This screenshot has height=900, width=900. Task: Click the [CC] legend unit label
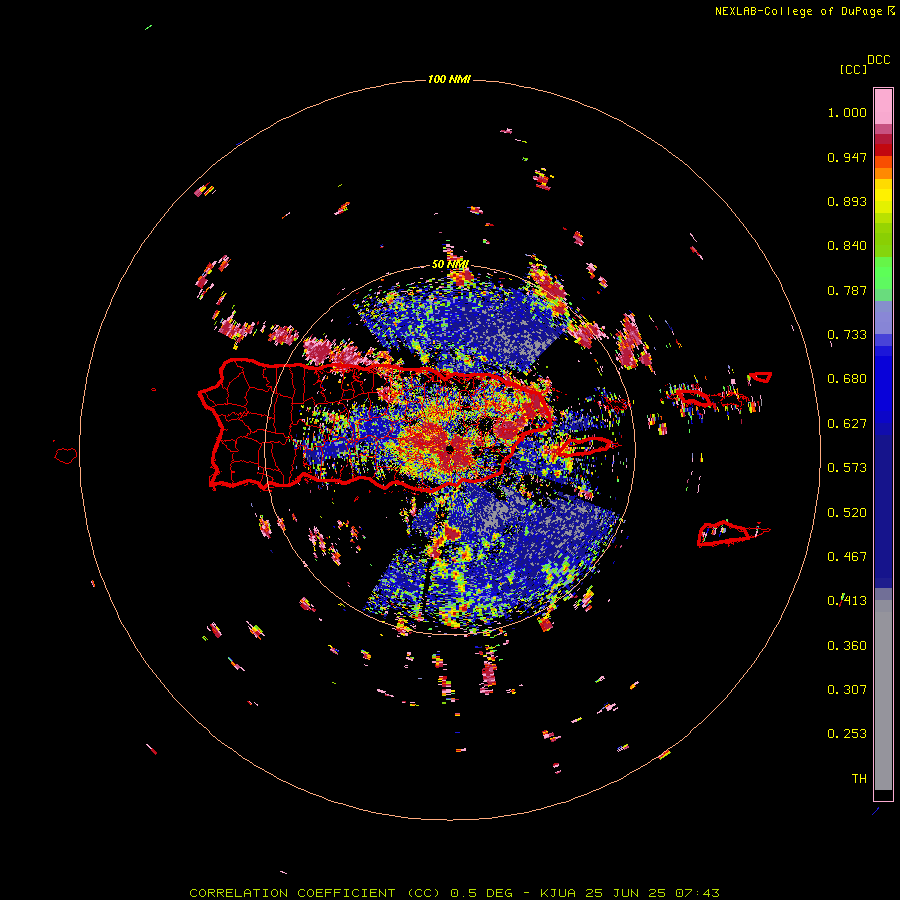[x=853, y=69]
